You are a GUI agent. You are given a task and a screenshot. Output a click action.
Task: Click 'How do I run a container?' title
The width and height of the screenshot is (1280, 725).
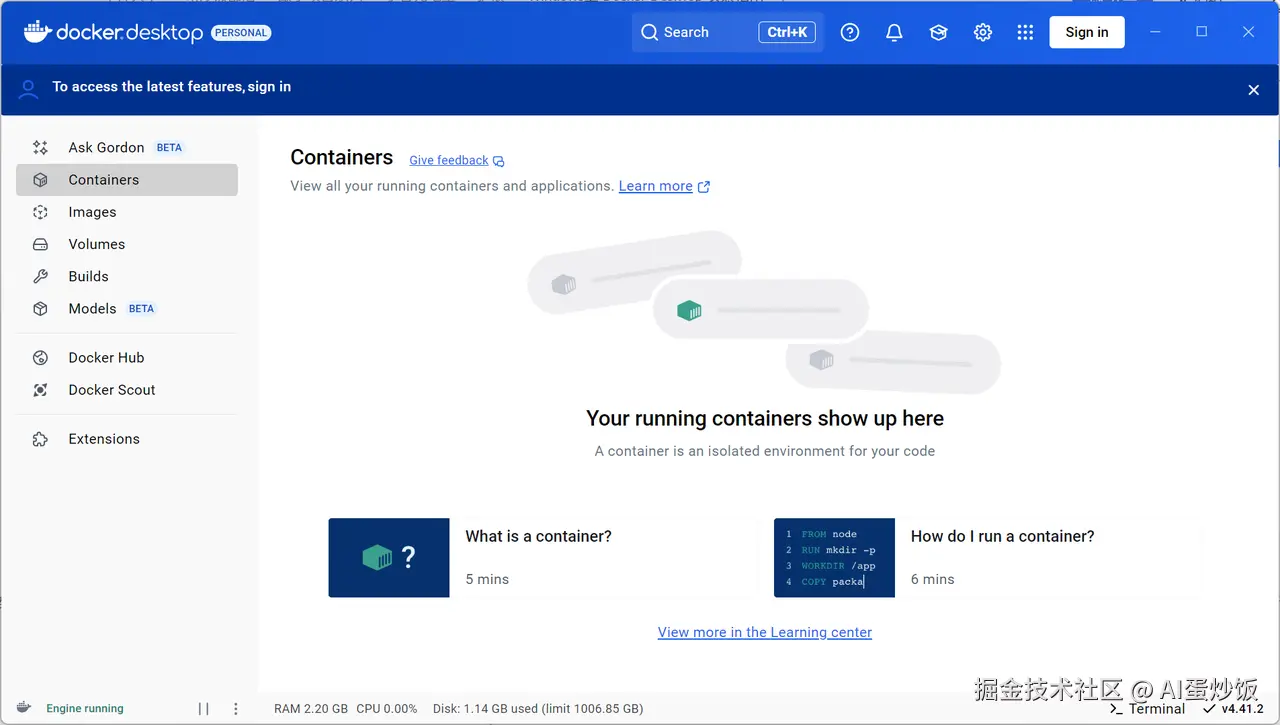click(x=1002, y=537)
